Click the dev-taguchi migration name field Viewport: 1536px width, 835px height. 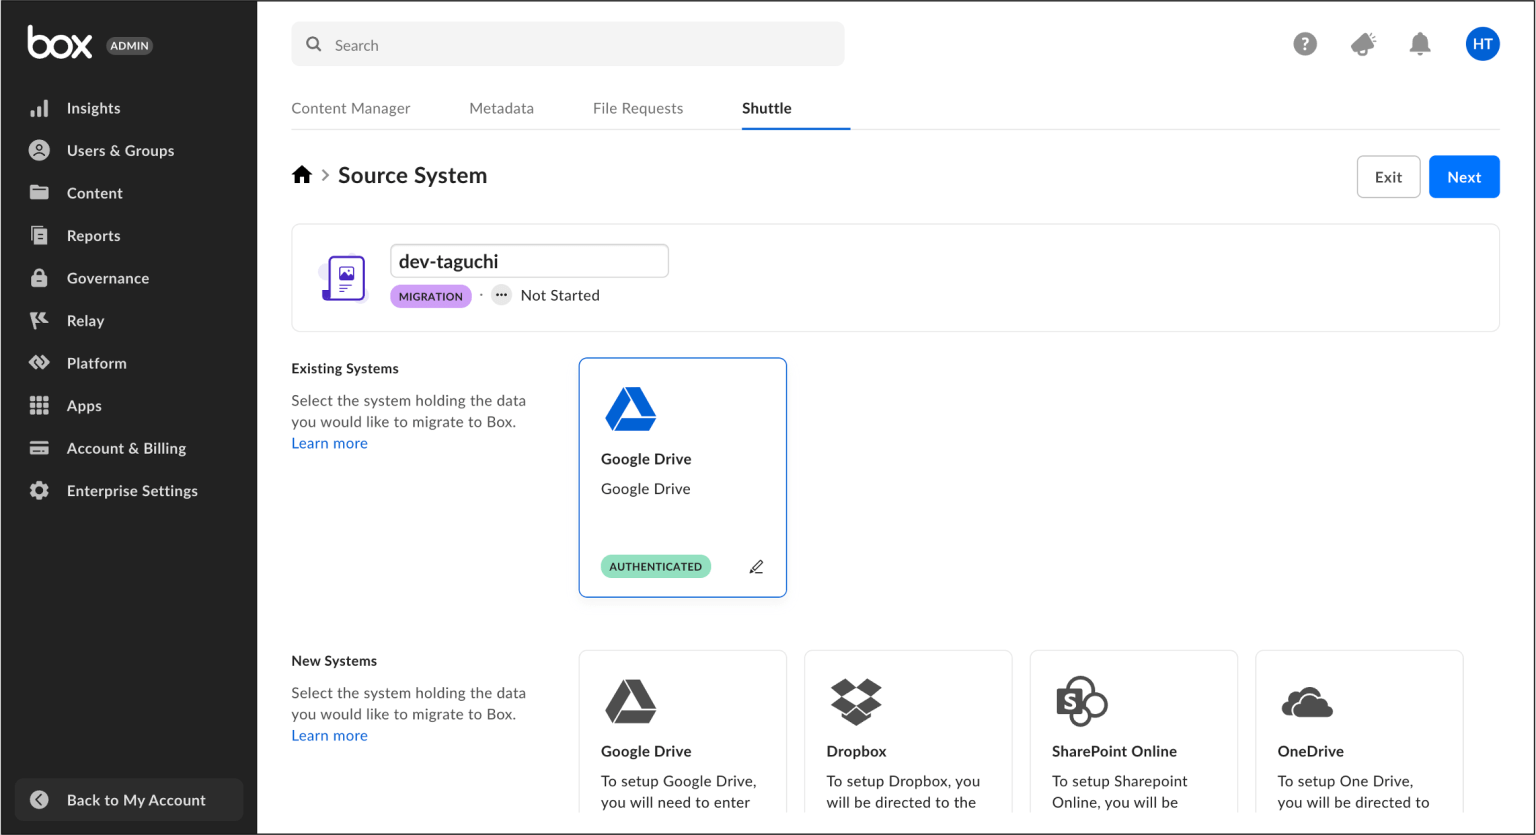pos(529,260)
